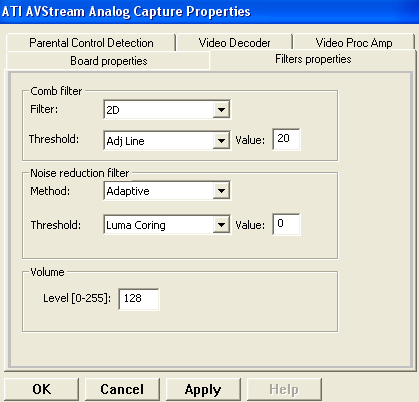
Task: Open the Adj Line threshold dropdown arrow
Action: click(221, 141)
